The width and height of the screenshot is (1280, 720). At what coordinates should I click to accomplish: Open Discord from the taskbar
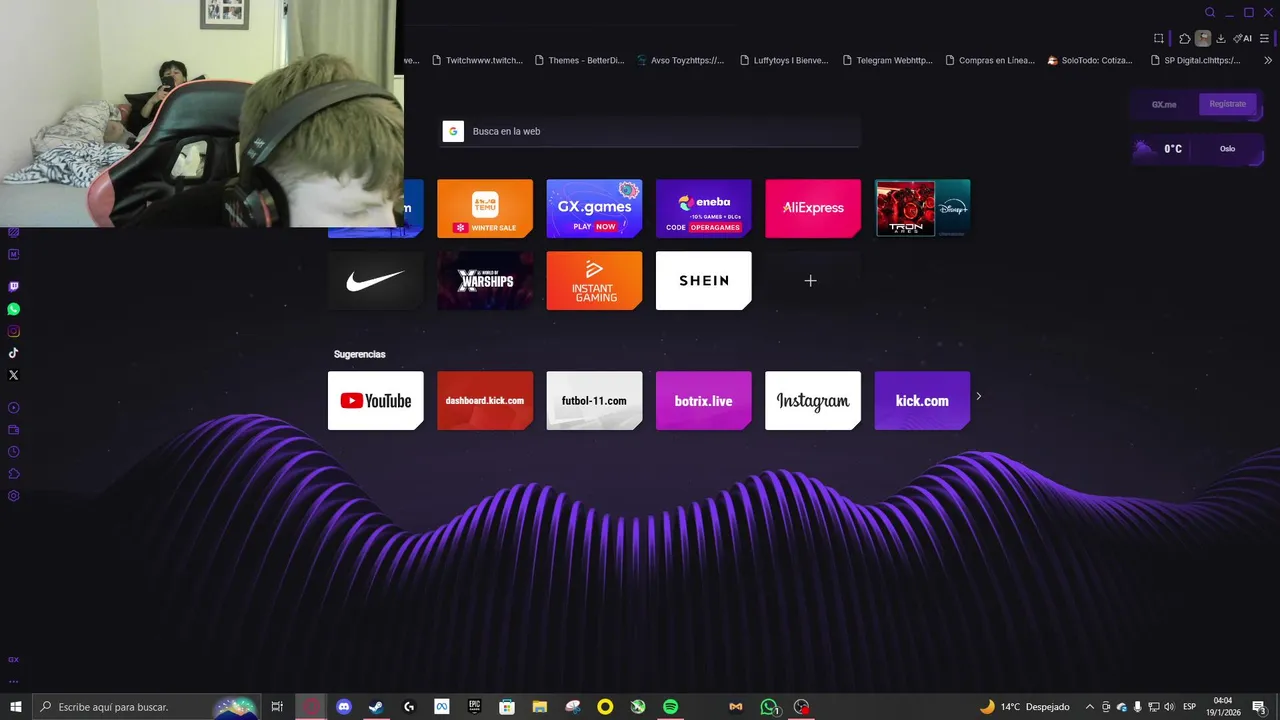point(344,707)
